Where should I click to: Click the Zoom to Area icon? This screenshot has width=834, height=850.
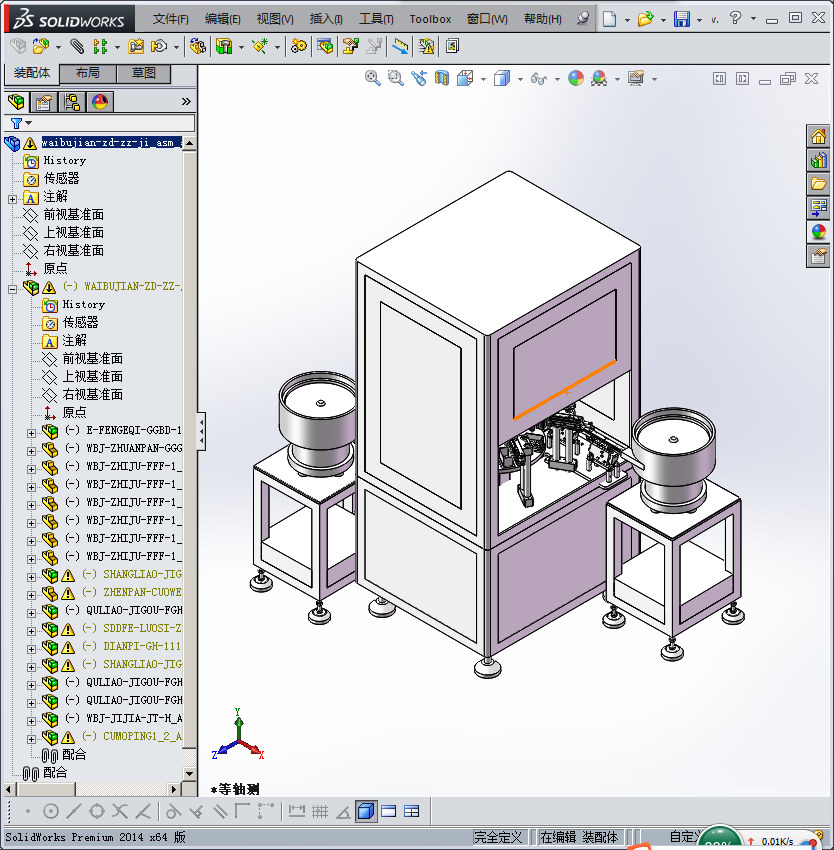(396, 79)
